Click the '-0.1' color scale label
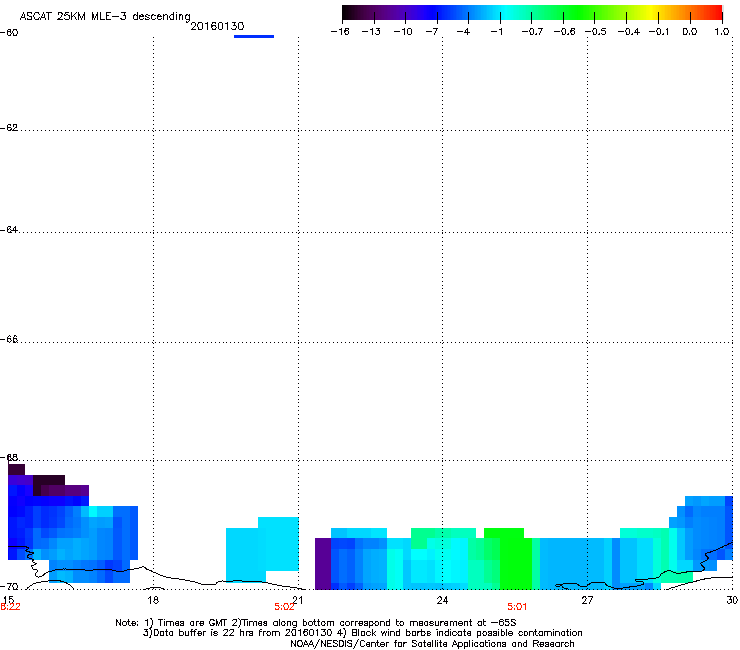 pos(659,32)
